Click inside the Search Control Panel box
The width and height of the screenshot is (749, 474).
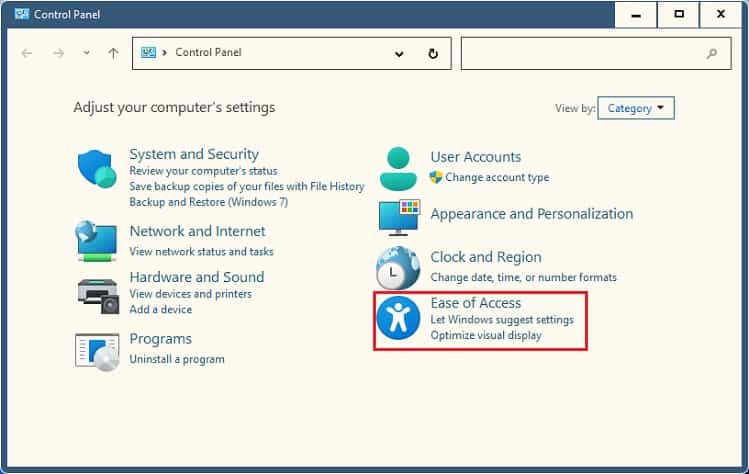[x=596, y=54]
